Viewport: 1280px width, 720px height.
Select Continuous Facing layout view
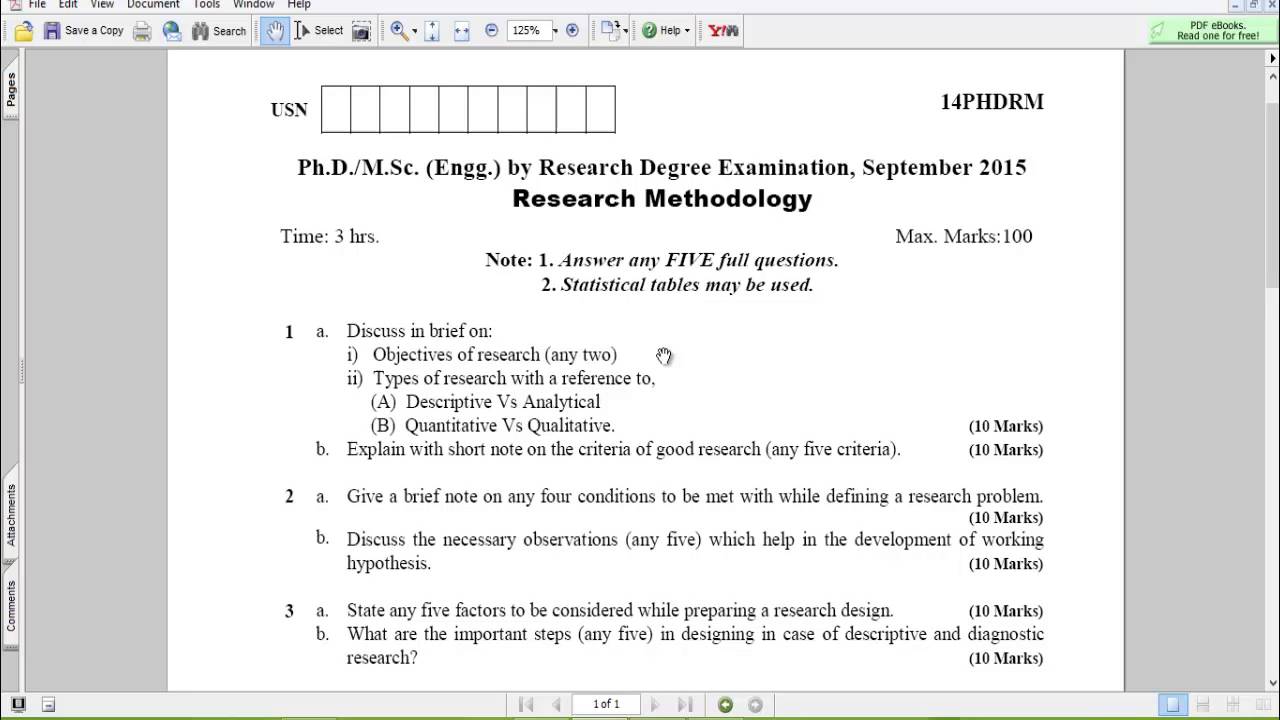1233,705
